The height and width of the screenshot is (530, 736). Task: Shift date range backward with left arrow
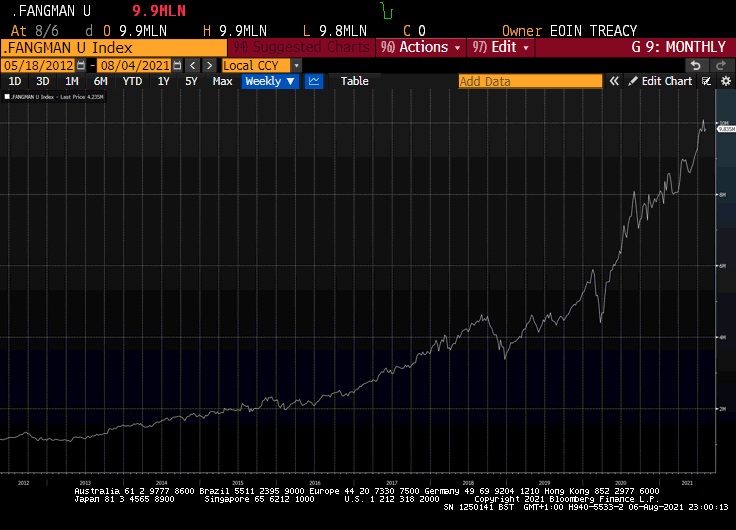click(193, 65)
